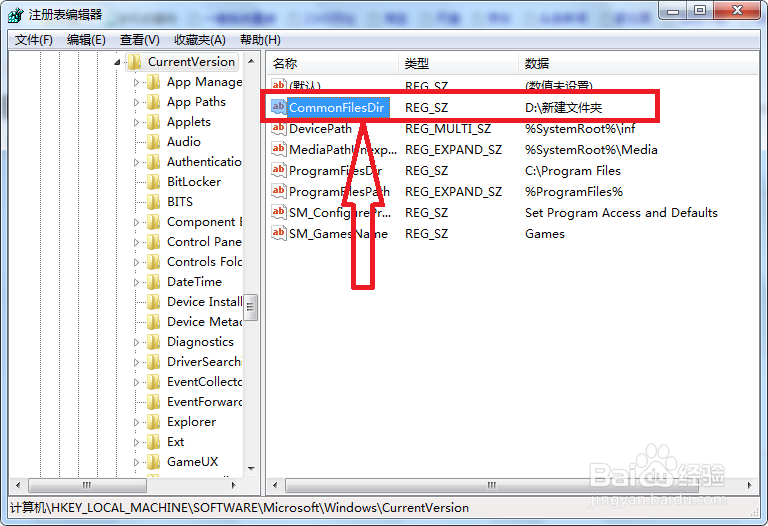Select the GameUX folder icon

[x=154, y=462]
